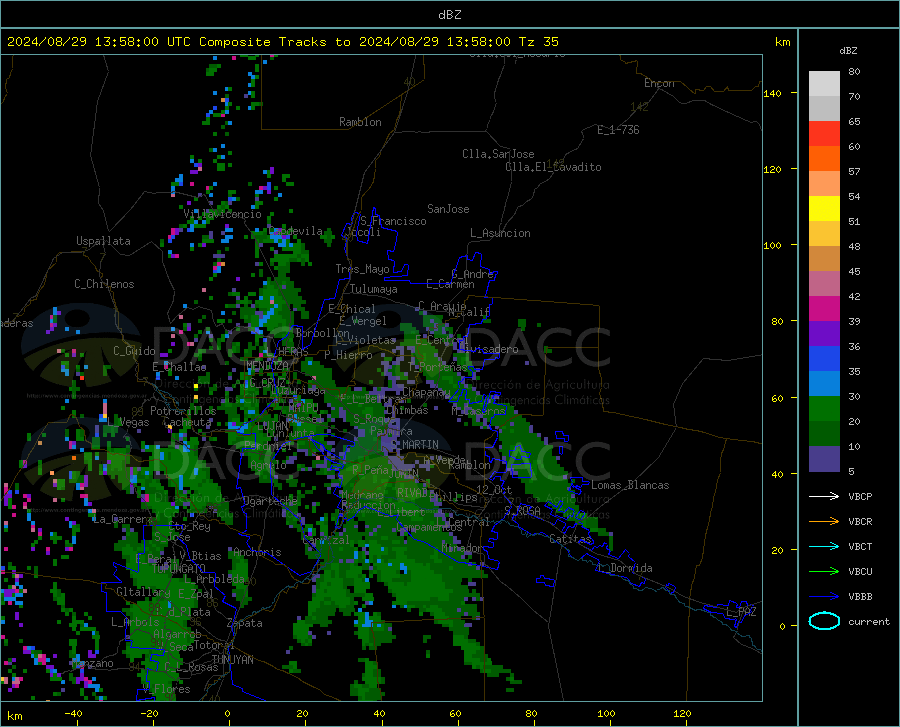
Task: Click the S_MARTIN map label
Action: coord(415,445)
